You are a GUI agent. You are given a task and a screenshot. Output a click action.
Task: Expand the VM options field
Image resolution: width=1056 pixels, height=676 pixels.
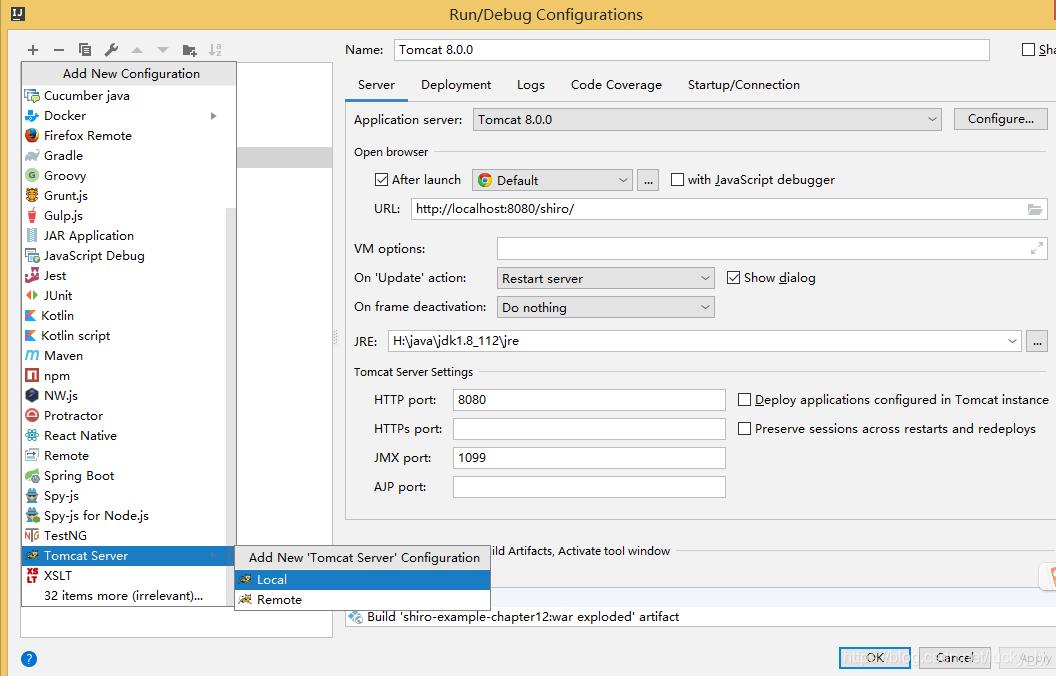pos(1037,248)
